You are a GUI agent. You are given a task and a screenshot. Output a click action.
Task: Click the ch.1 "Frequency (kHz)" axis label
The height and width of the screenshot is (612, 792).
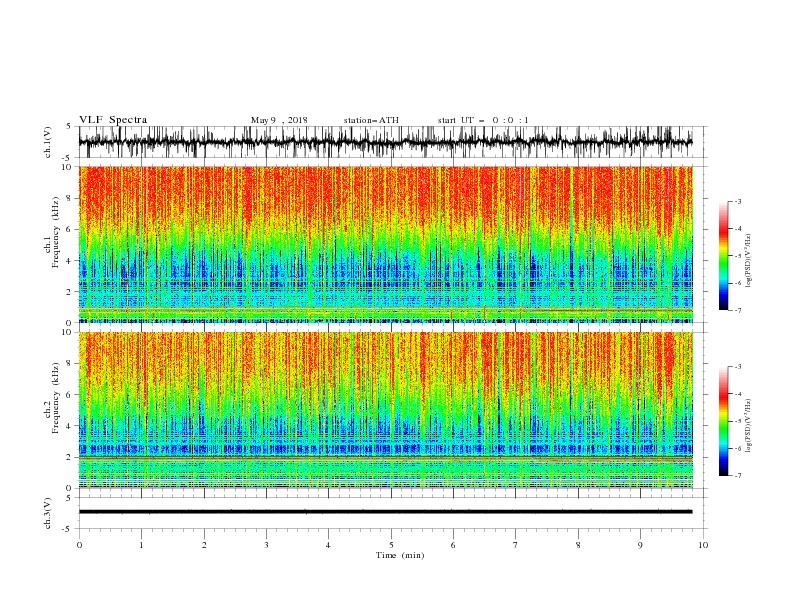click(x=55, y=233)
